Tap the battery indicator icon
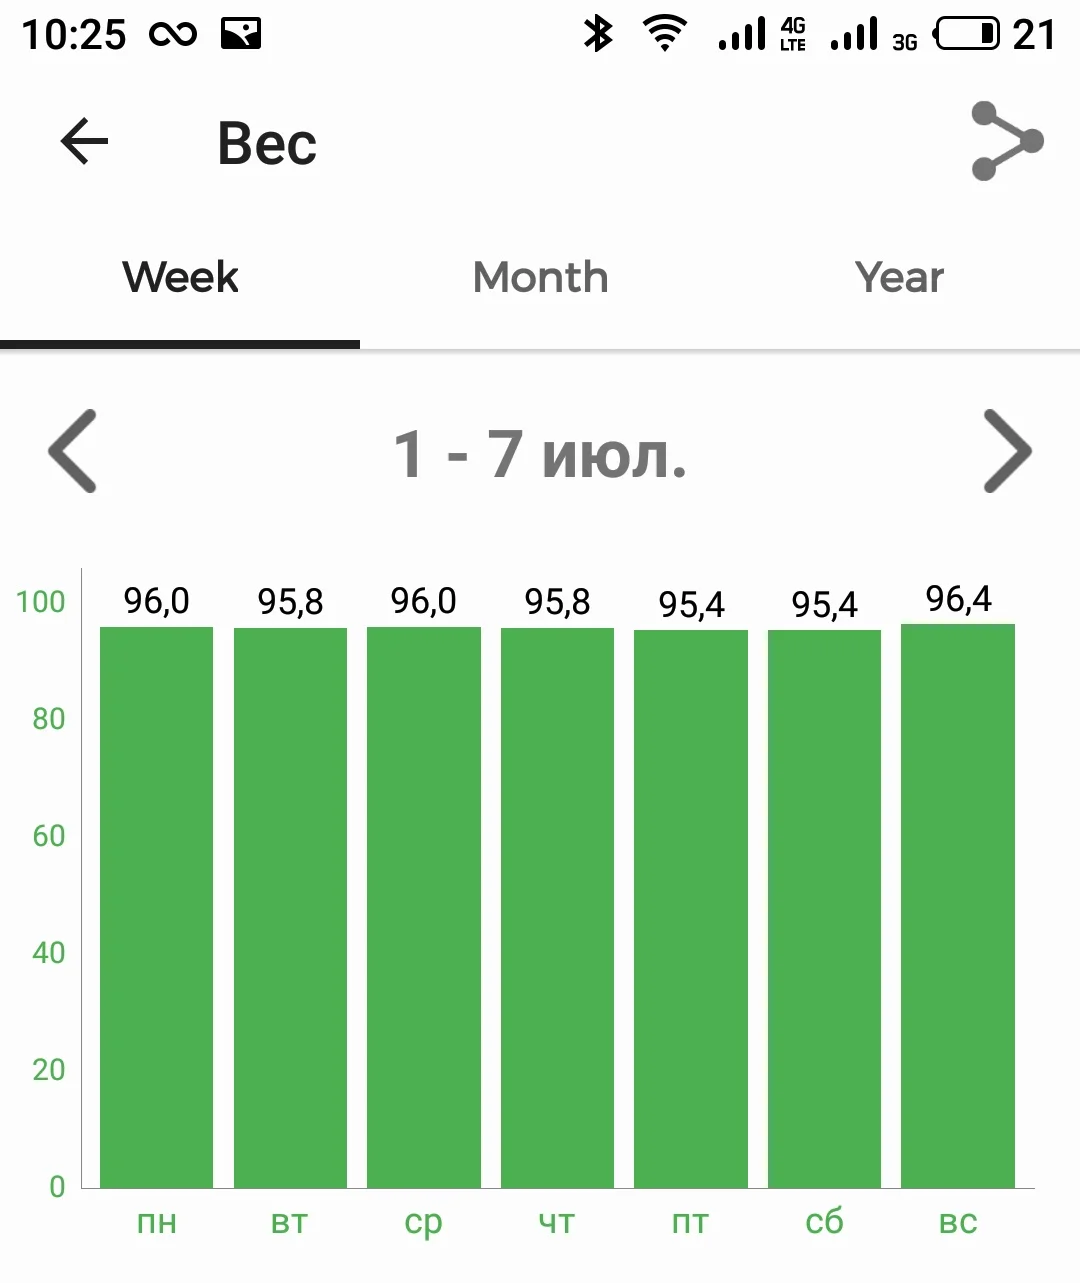 [x=967, y=34]
